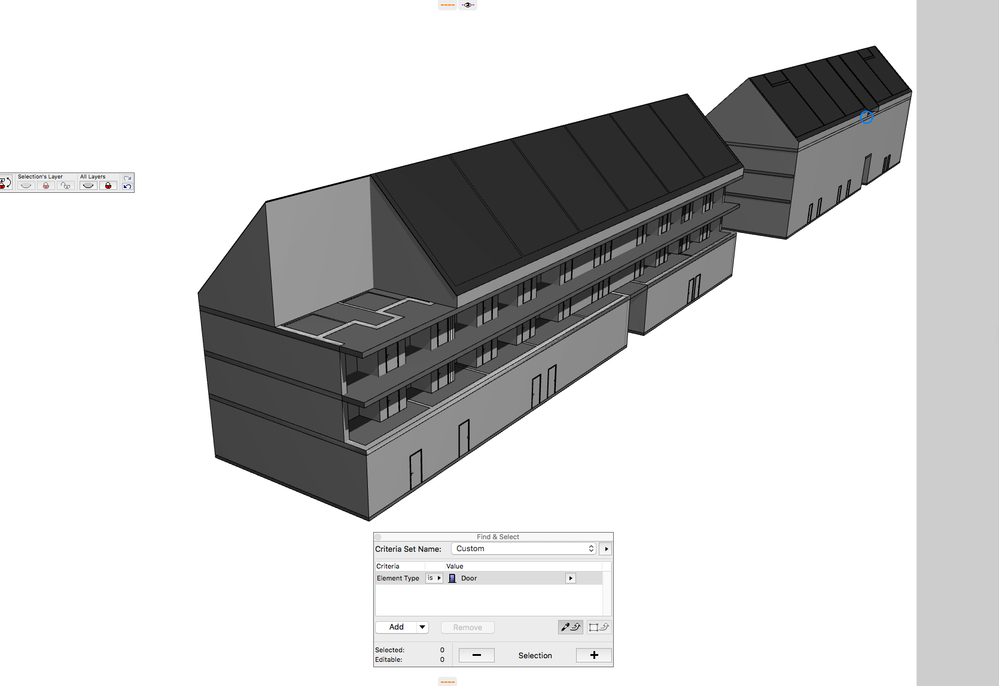Click the Add button to add a criterion

click(x=399, y=626)
